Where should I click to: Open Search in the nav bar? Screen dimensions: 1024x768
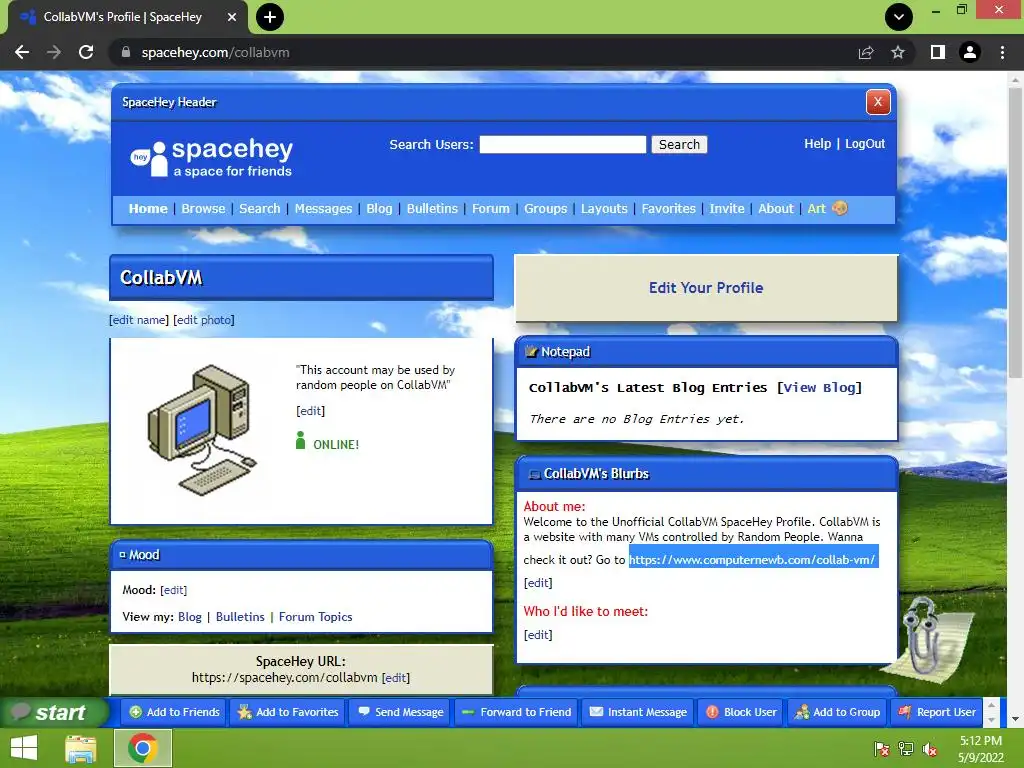tap(259, 208)
